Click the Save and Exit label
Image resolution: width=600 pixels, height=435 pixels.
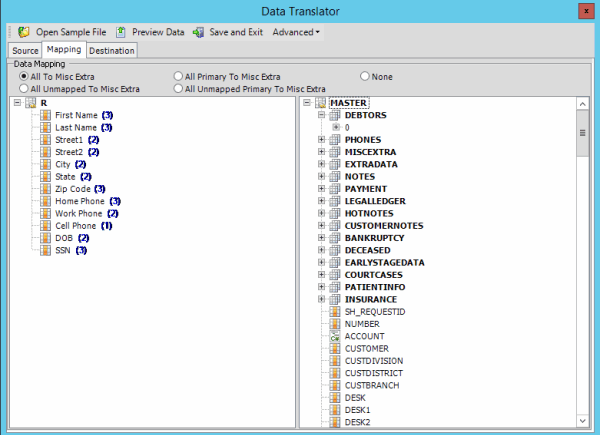tap(237, 32)
